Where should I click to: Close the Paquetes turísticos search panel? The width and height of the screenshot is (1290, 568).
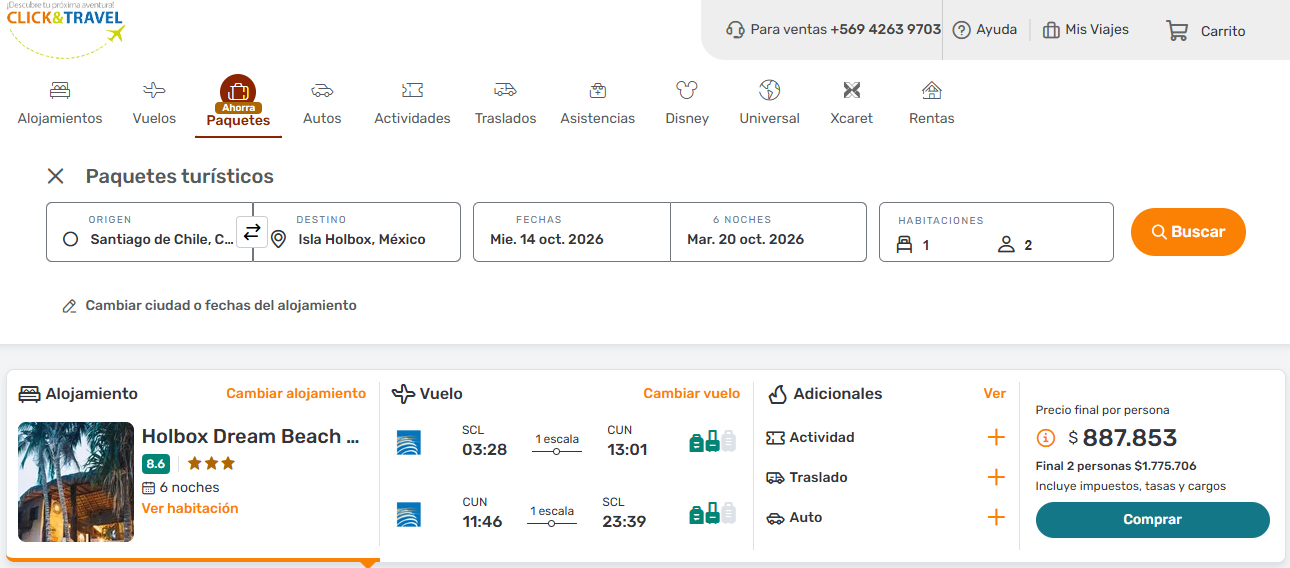[x=56, y=176]
